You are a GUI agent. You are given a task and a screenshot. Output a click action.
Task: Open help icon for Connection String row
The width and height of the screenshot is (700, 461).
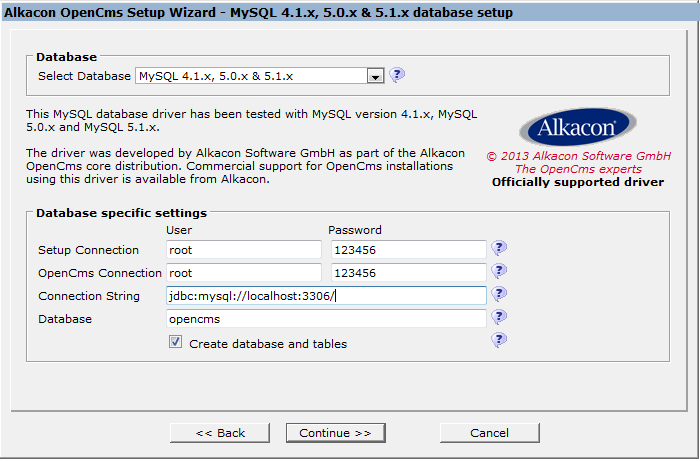[x=499, y=294]
